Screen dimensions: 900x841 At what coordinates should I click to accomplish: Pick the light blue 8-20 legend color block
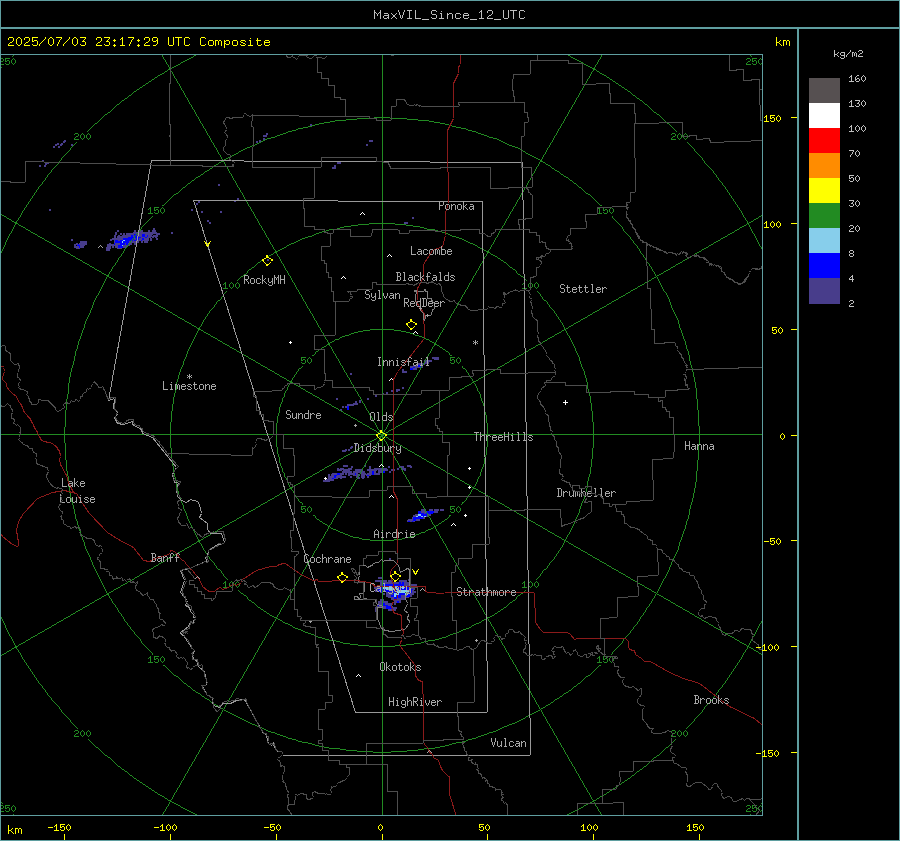click(x=824, y=241)
